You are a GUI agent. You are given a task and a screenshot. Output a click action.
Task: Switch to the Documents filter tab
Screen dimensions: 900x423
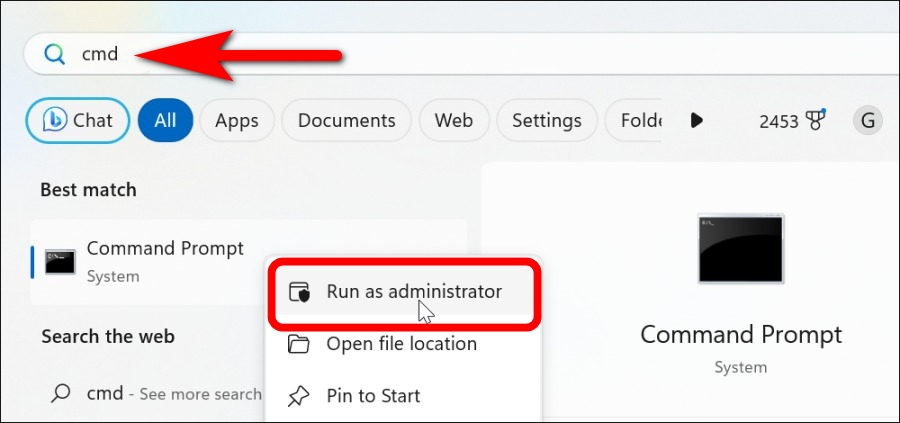pos(347,121)
